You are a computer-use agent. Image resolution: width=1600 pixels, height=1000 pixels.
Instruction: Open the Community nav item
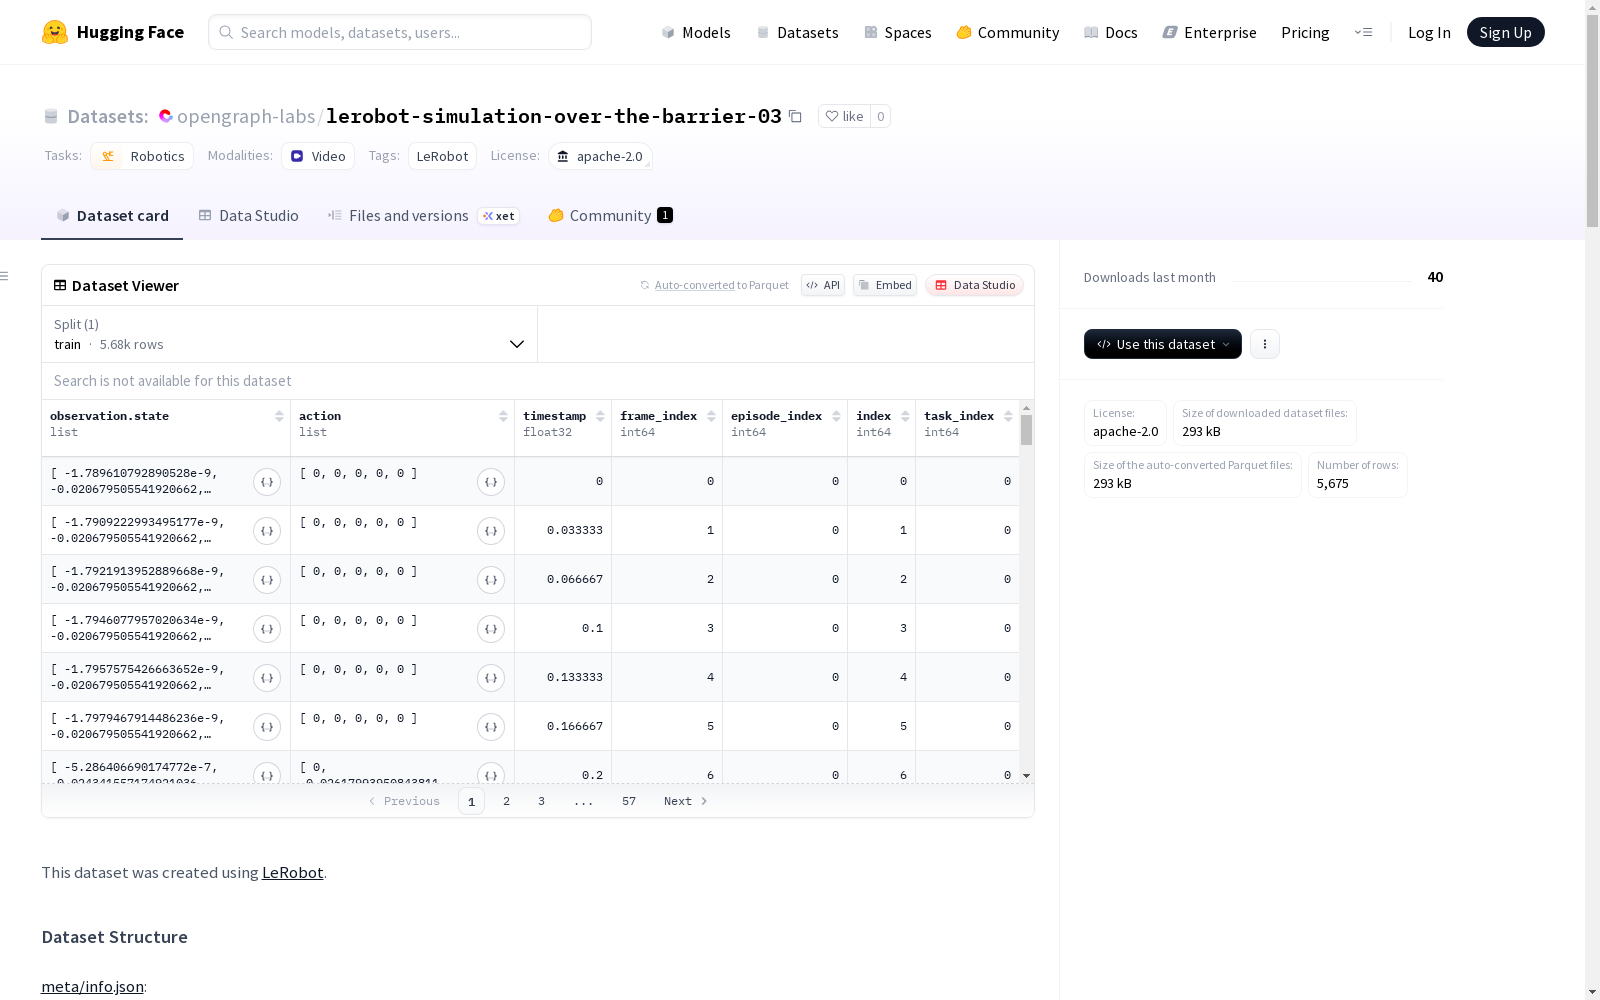click(x=1008, y=32)
